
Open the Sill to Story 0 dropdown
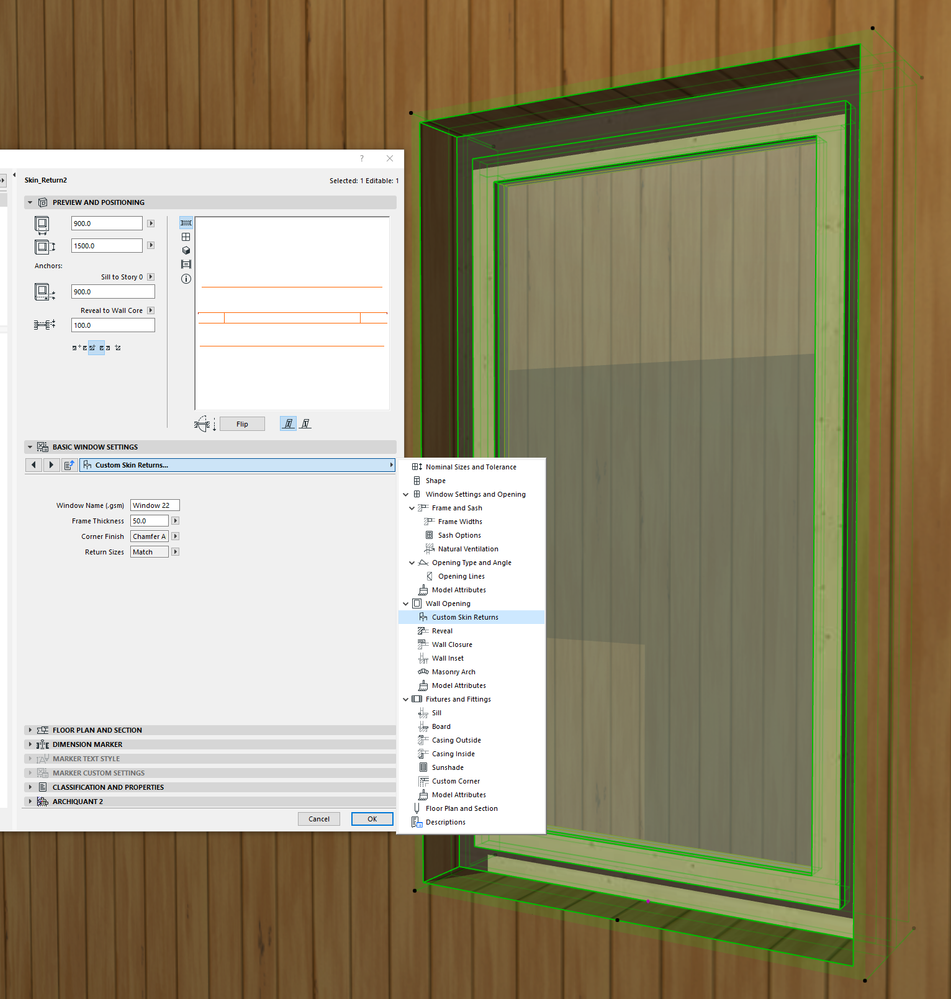coord(150,277)
